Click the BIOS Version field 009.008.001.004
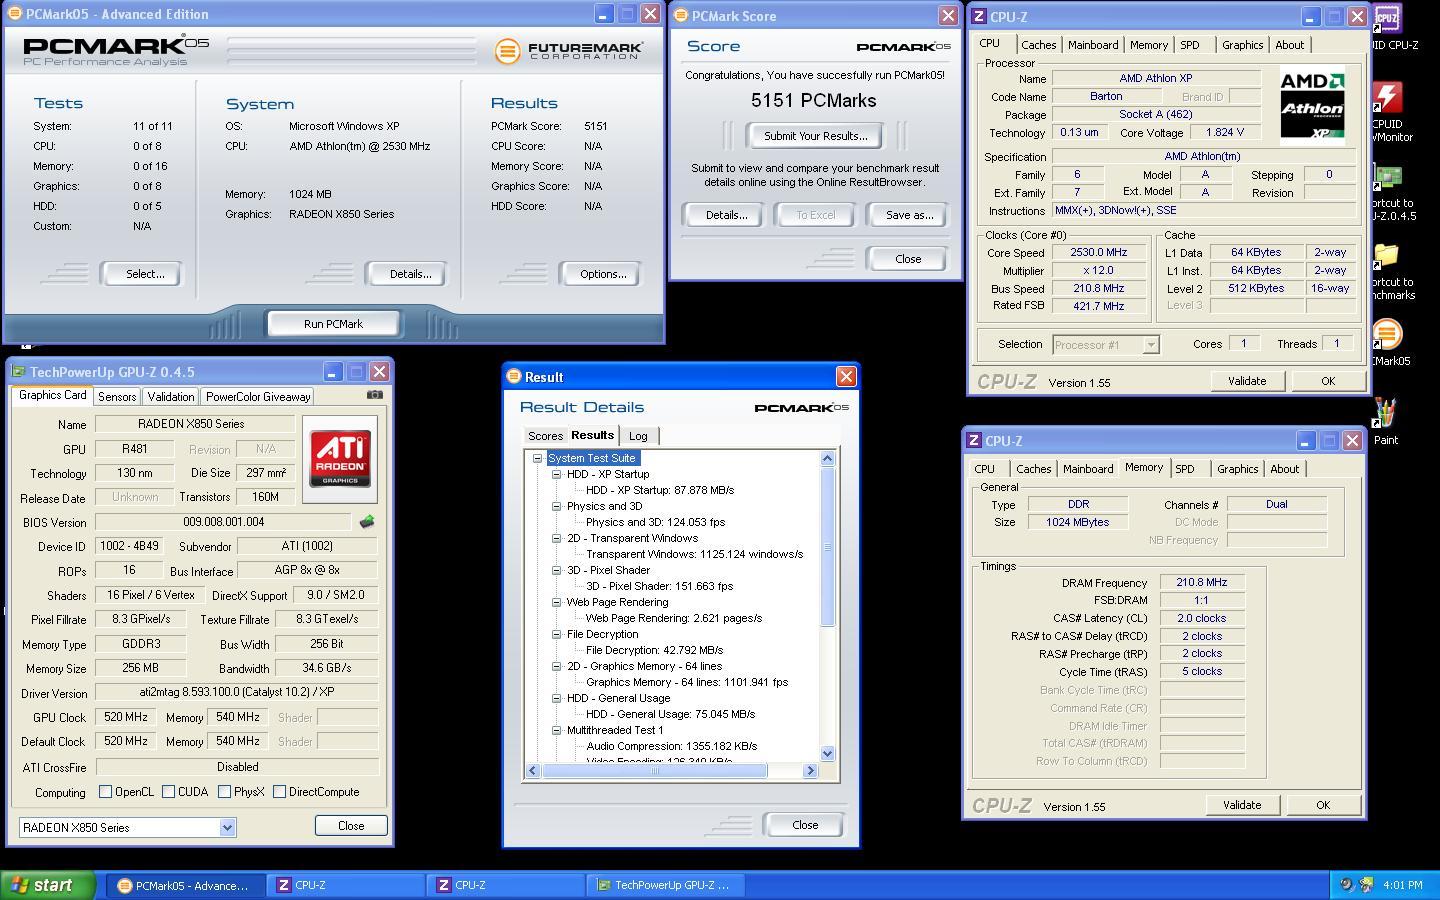 (x=224, y=522)
